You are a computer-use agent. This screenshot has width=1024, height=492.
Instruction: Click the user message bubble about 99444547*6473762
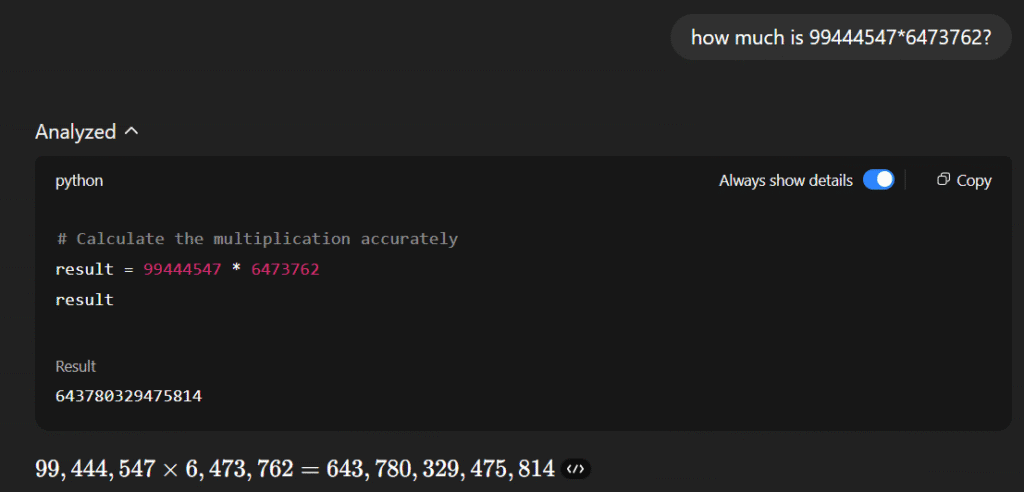point(841,37)
